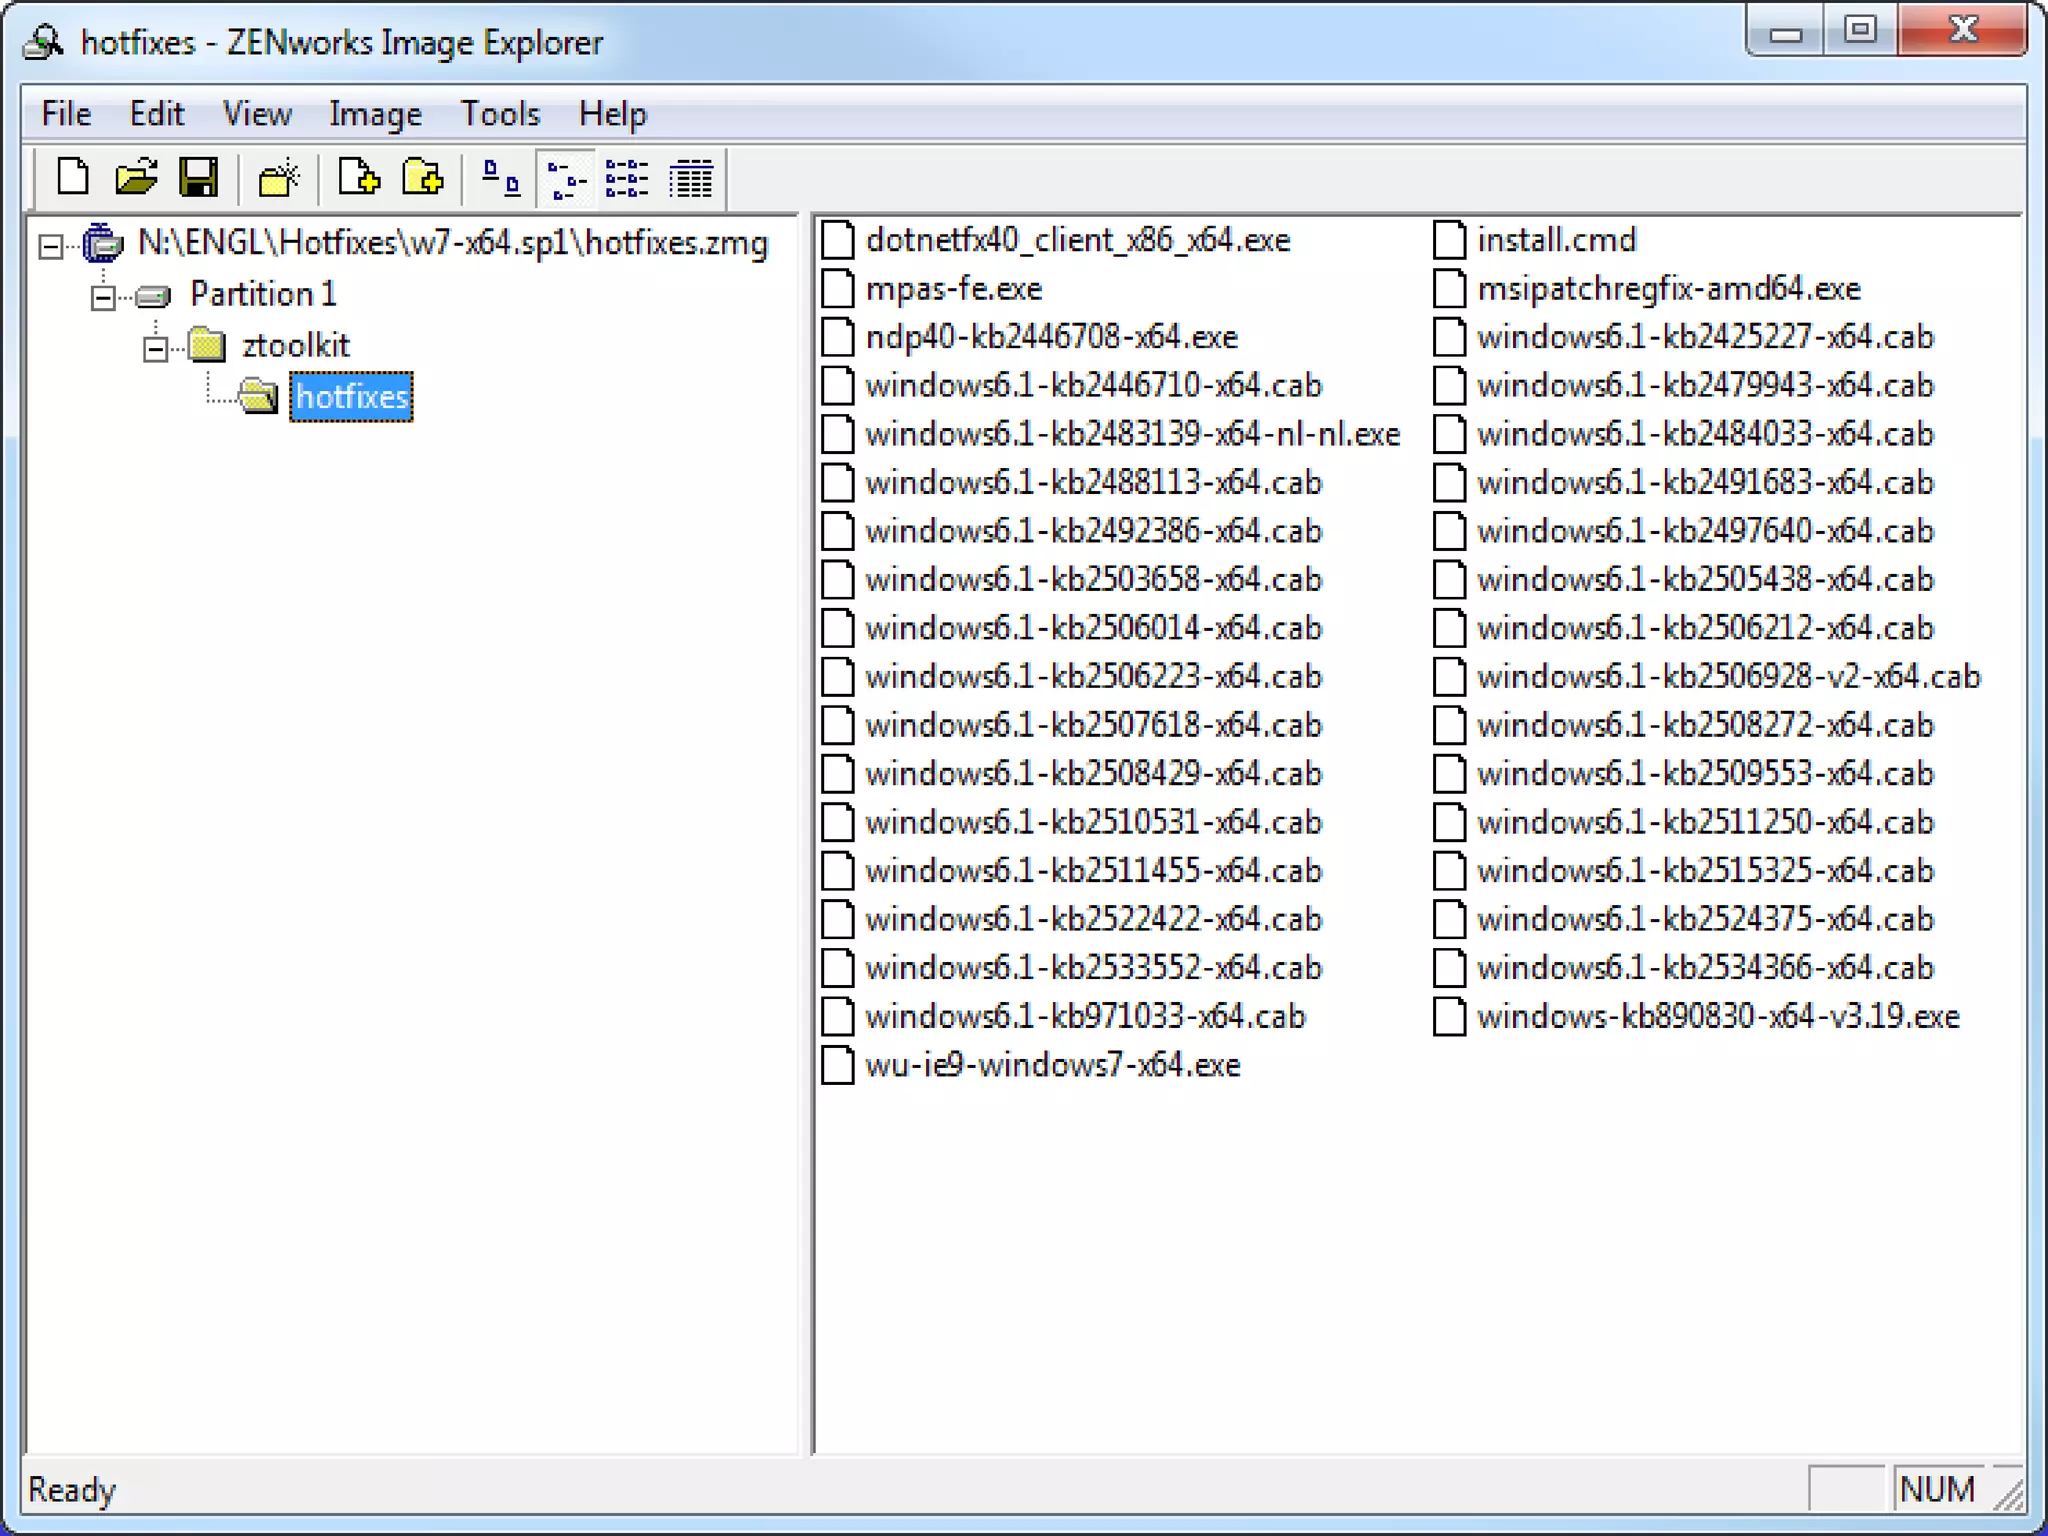This screenshot has height=1536, width=2048.
Task: Click the file icon beside windows6.1-kb971033-x64.cab
Action: [x=838, y=1017]
